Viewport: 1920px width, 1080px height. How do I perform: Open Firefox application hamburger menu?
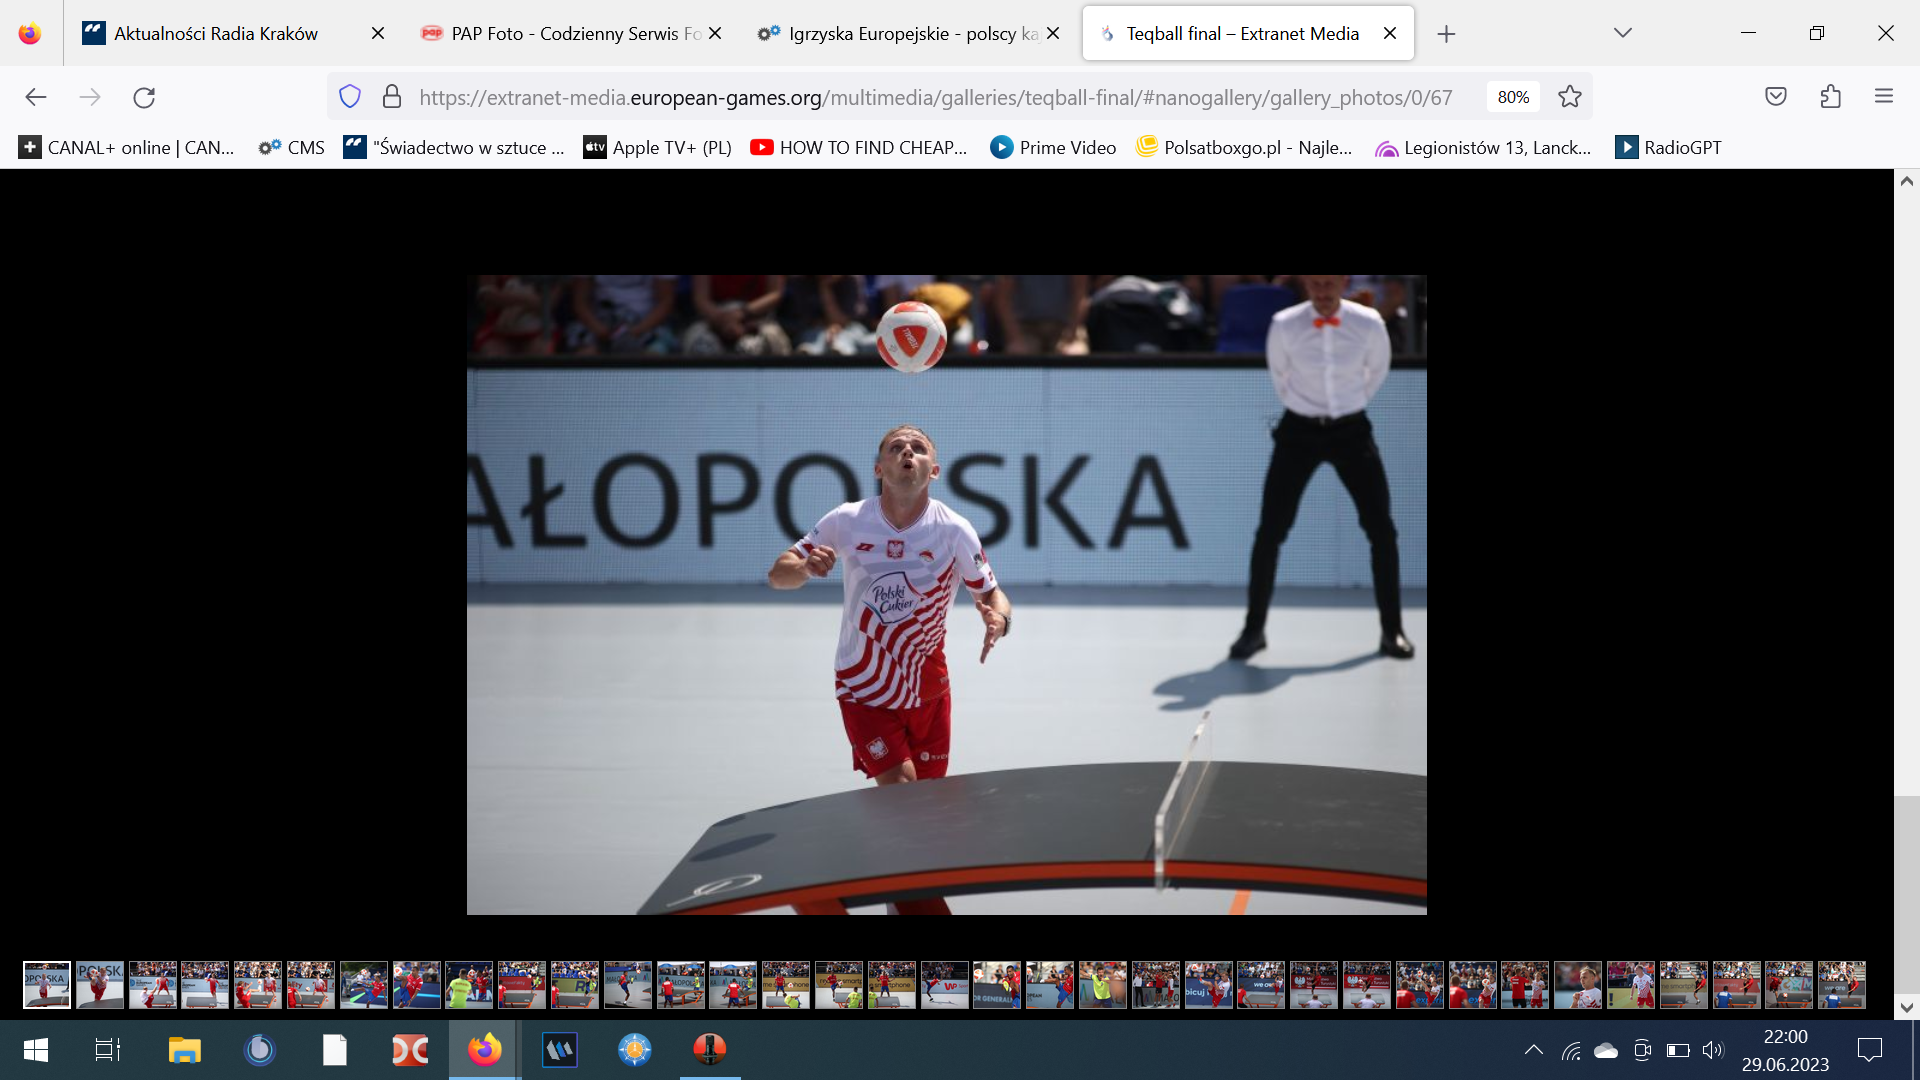(1884, 97)
